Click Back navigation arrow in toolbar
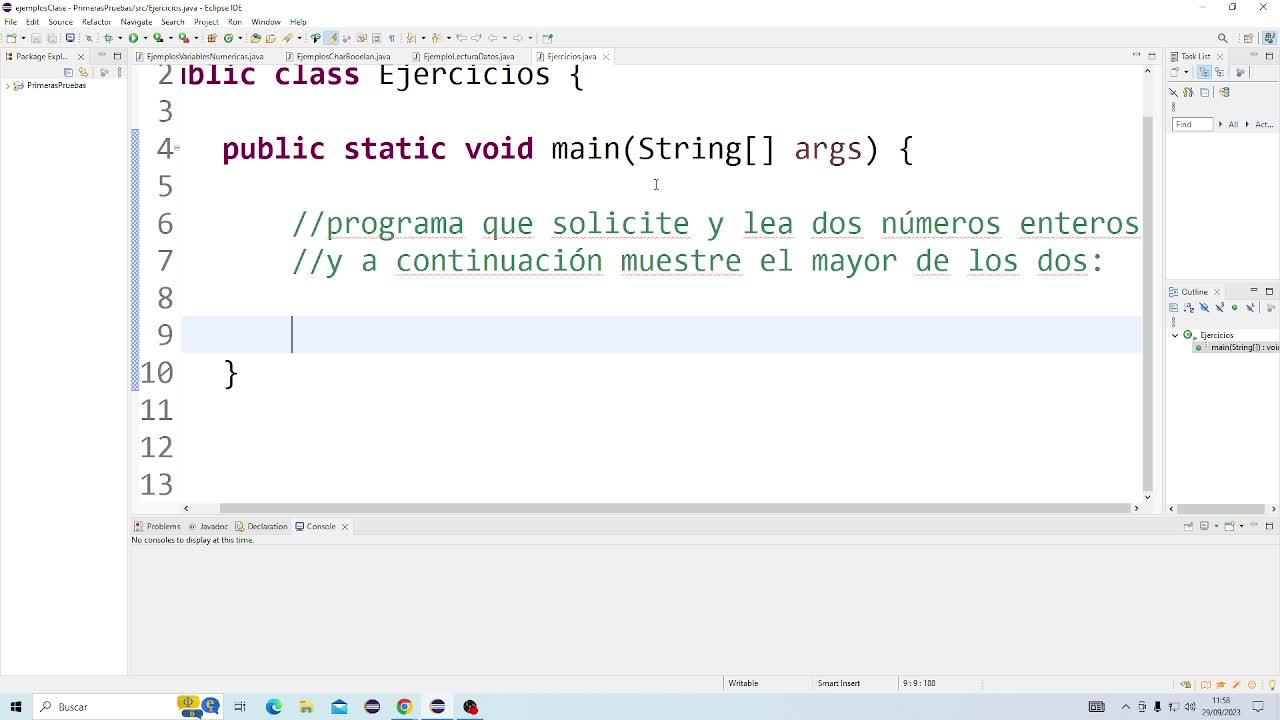This screenshot has height=720, width=1280. (492, 38)
